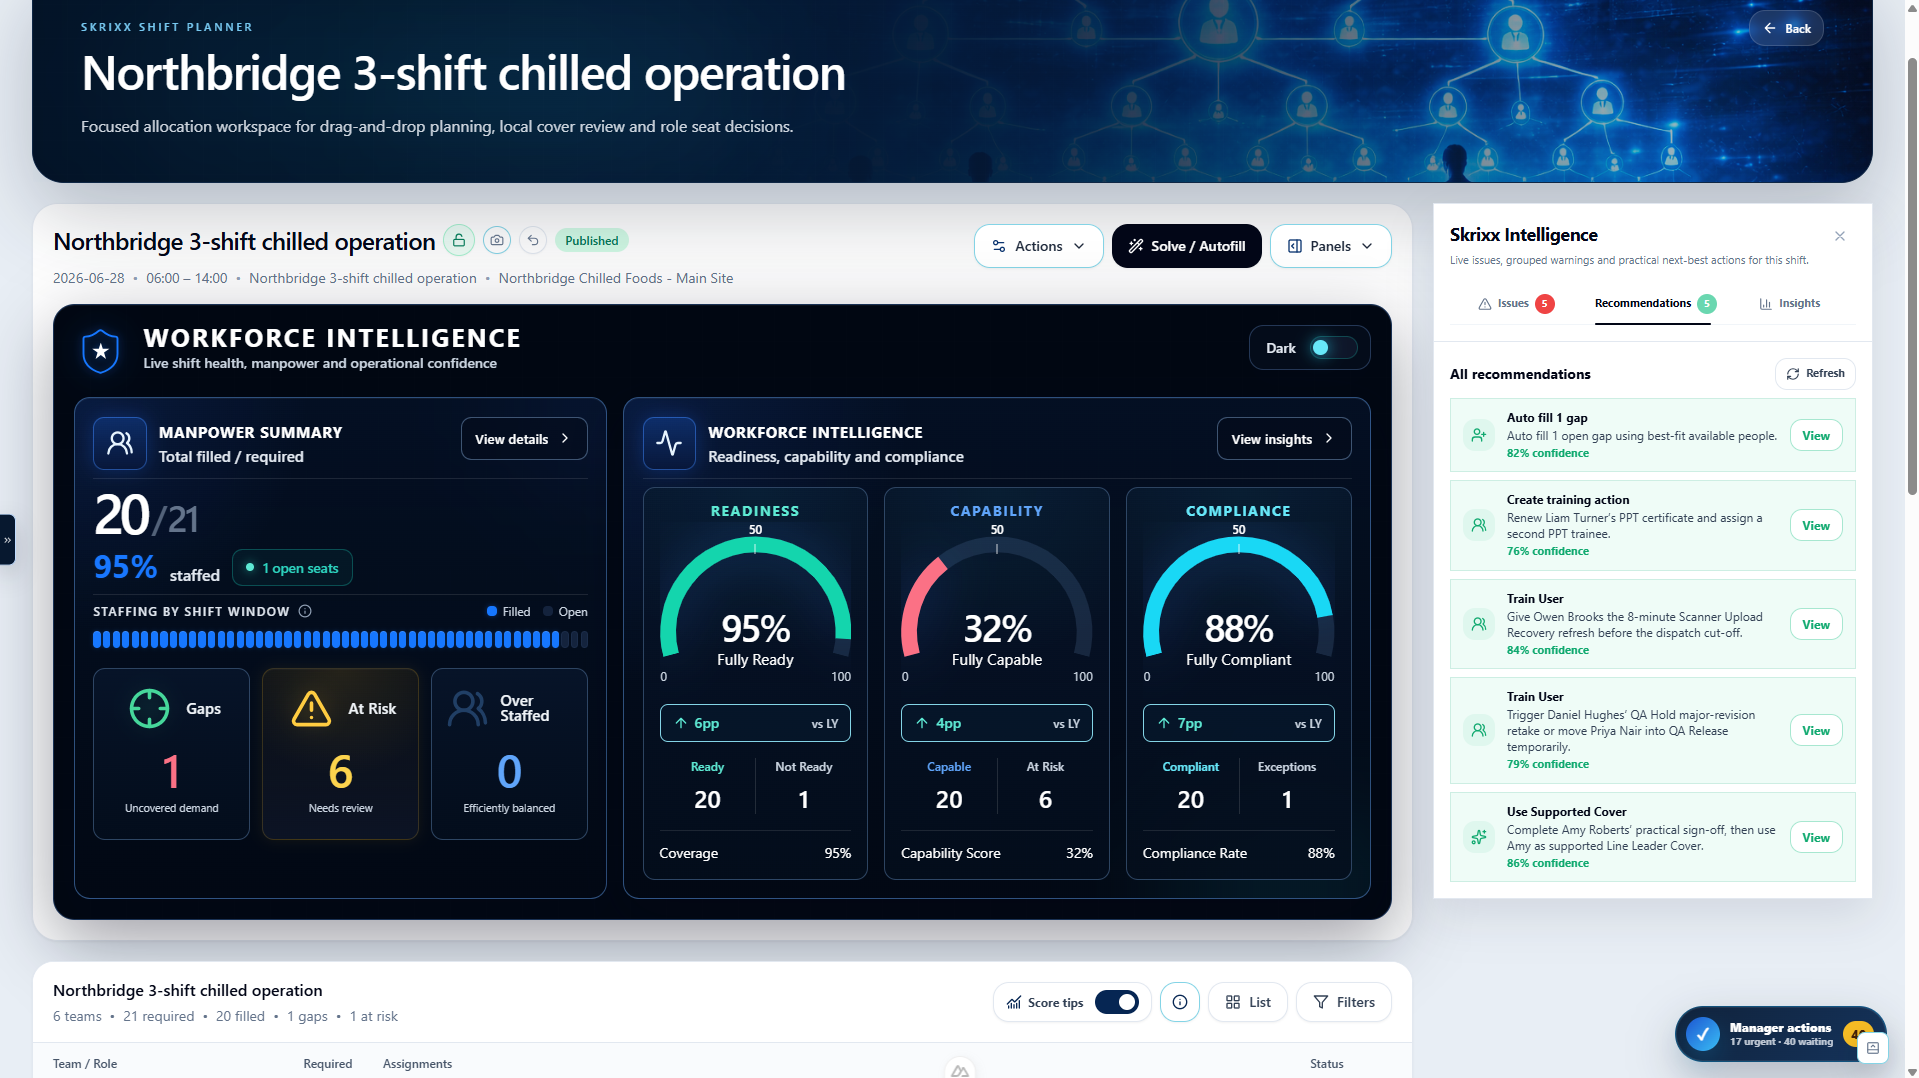Open the Manager actions floating widget

pos(1780,1034)
